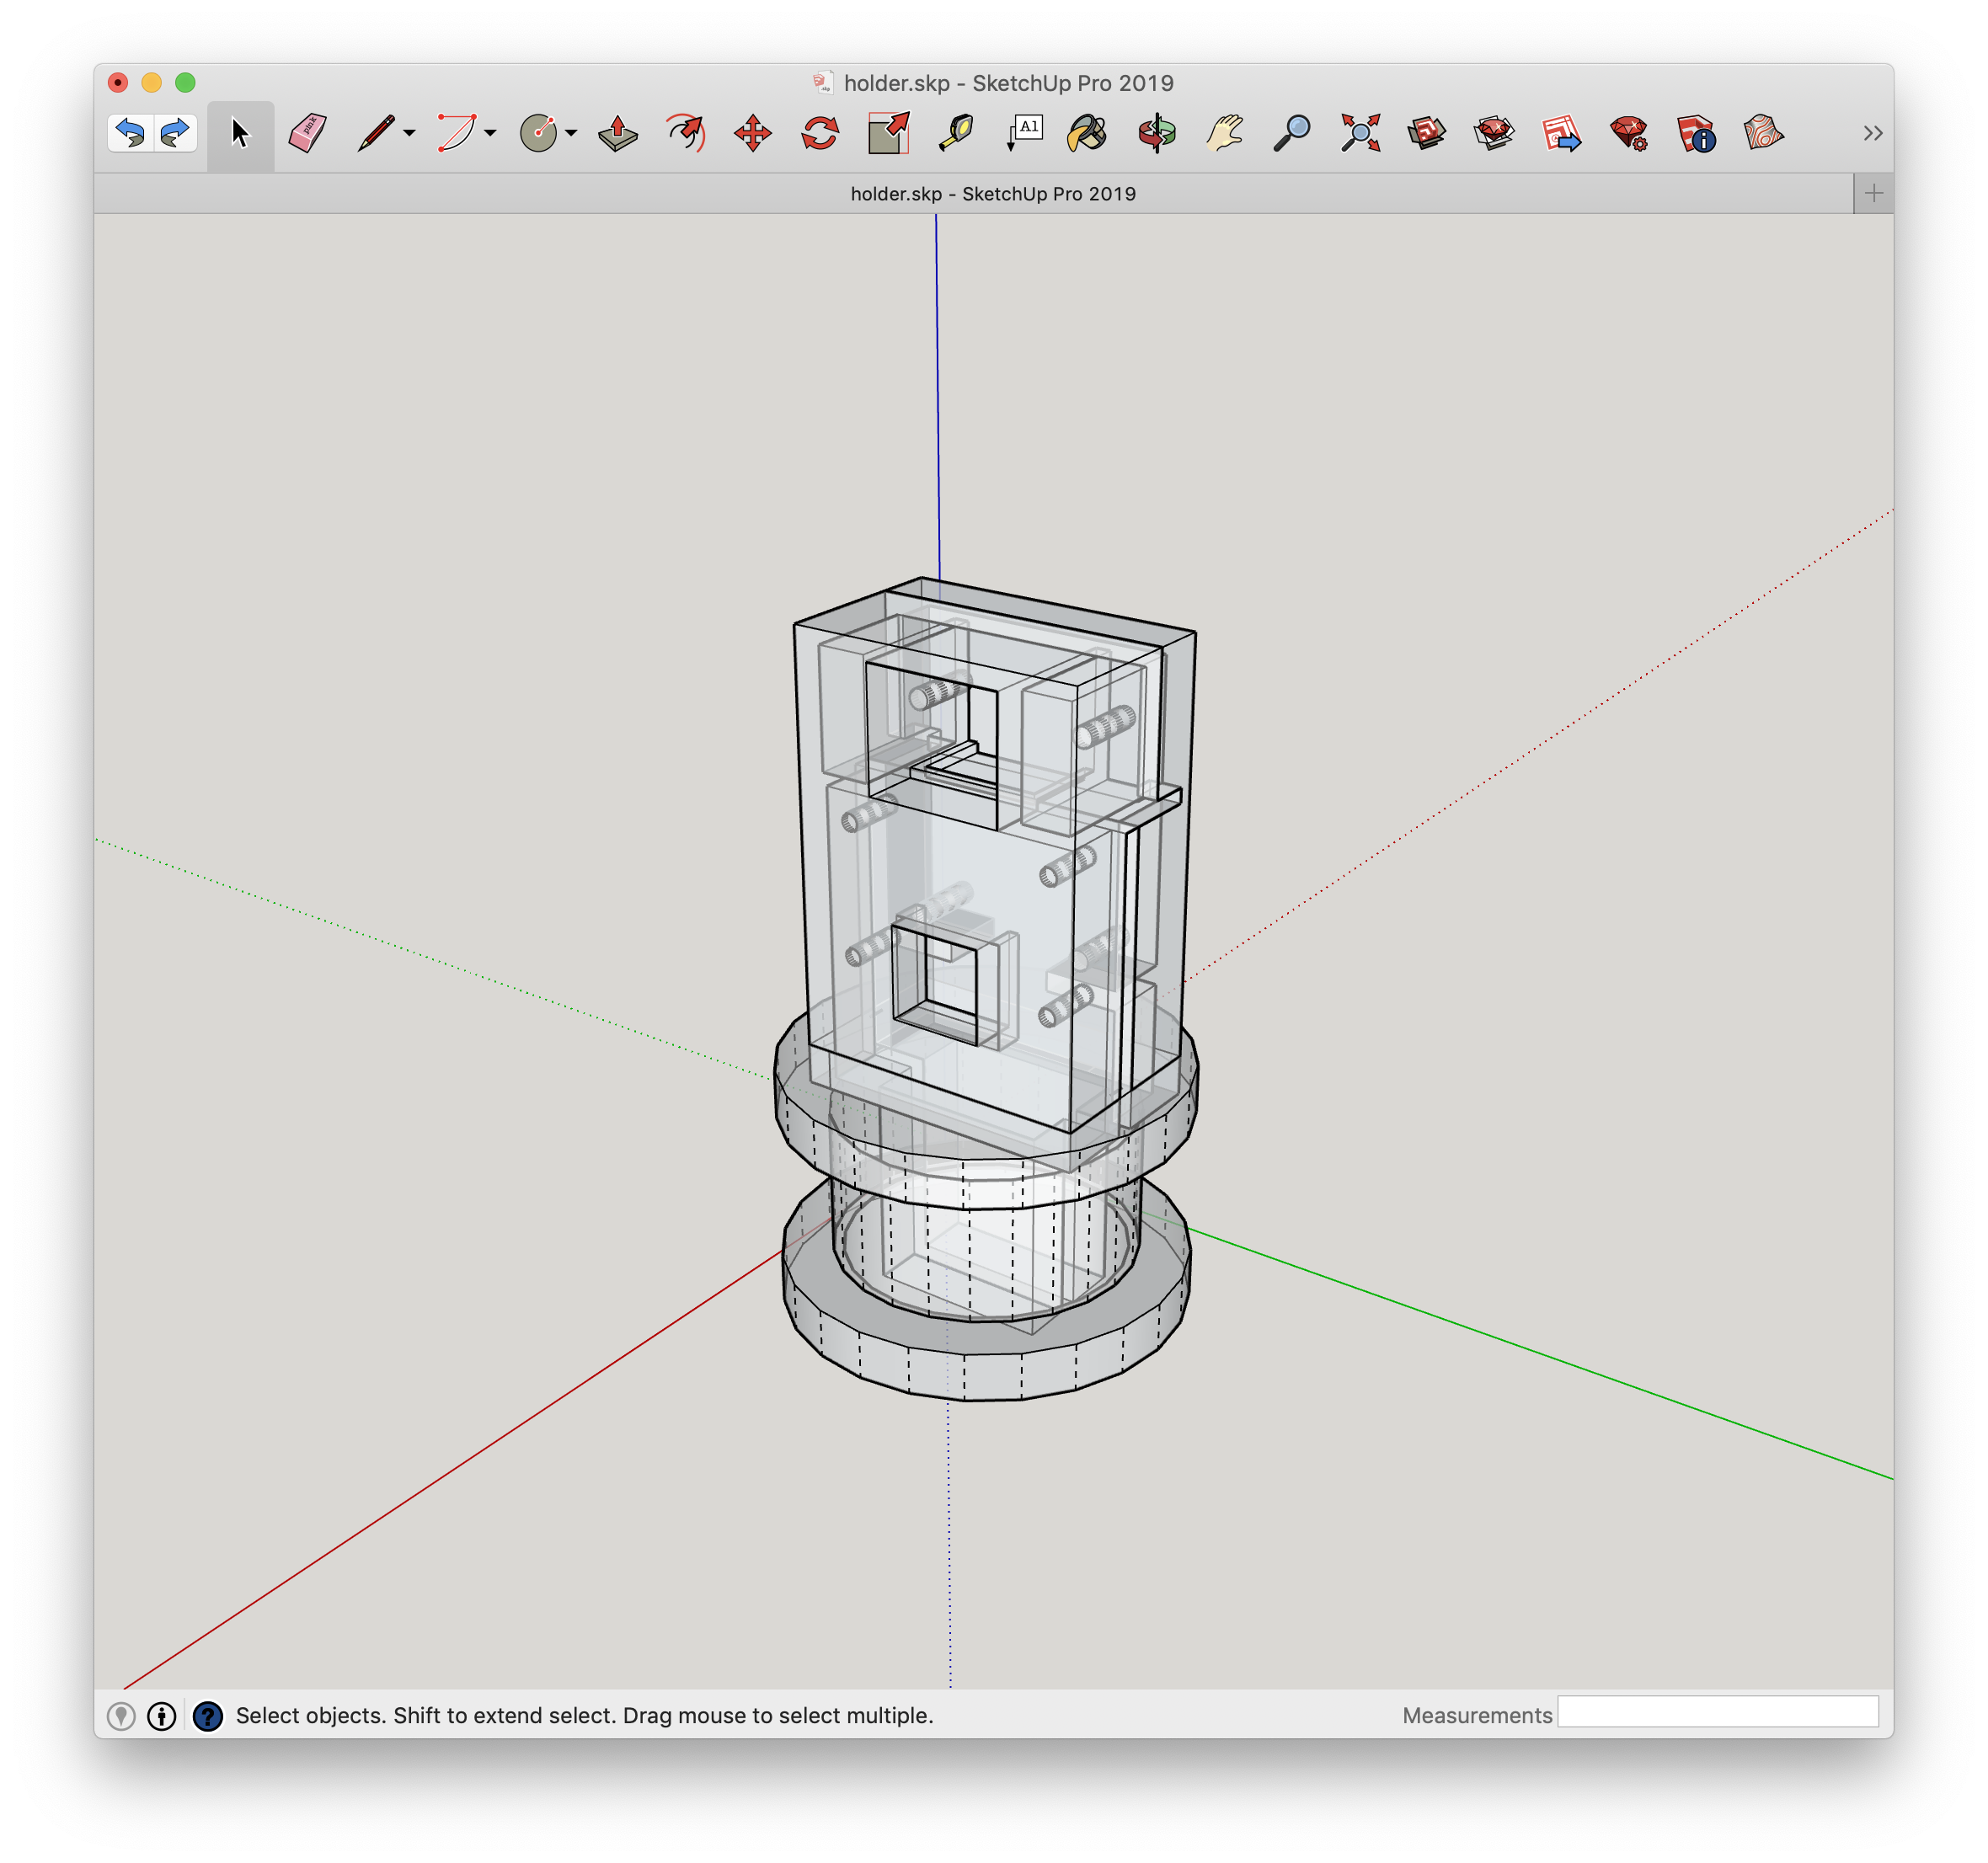Screen dimensions: 1988x1863
Task: Click the Undo arrow button
Action: tap(131, 133)
